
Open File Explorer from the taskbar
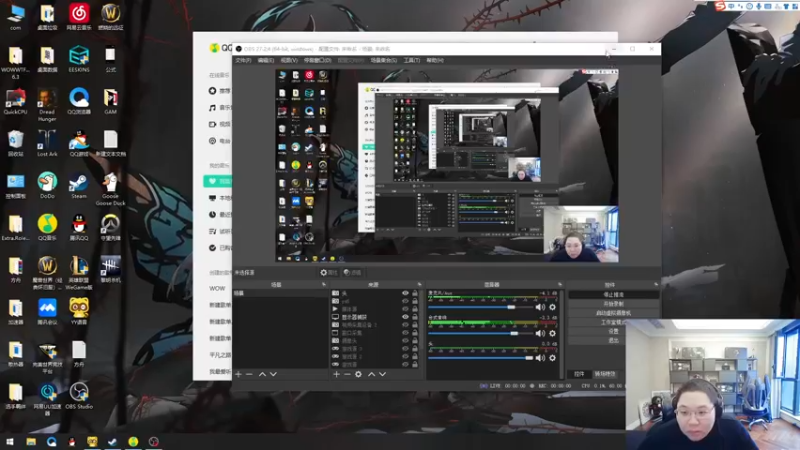point(31,441)
